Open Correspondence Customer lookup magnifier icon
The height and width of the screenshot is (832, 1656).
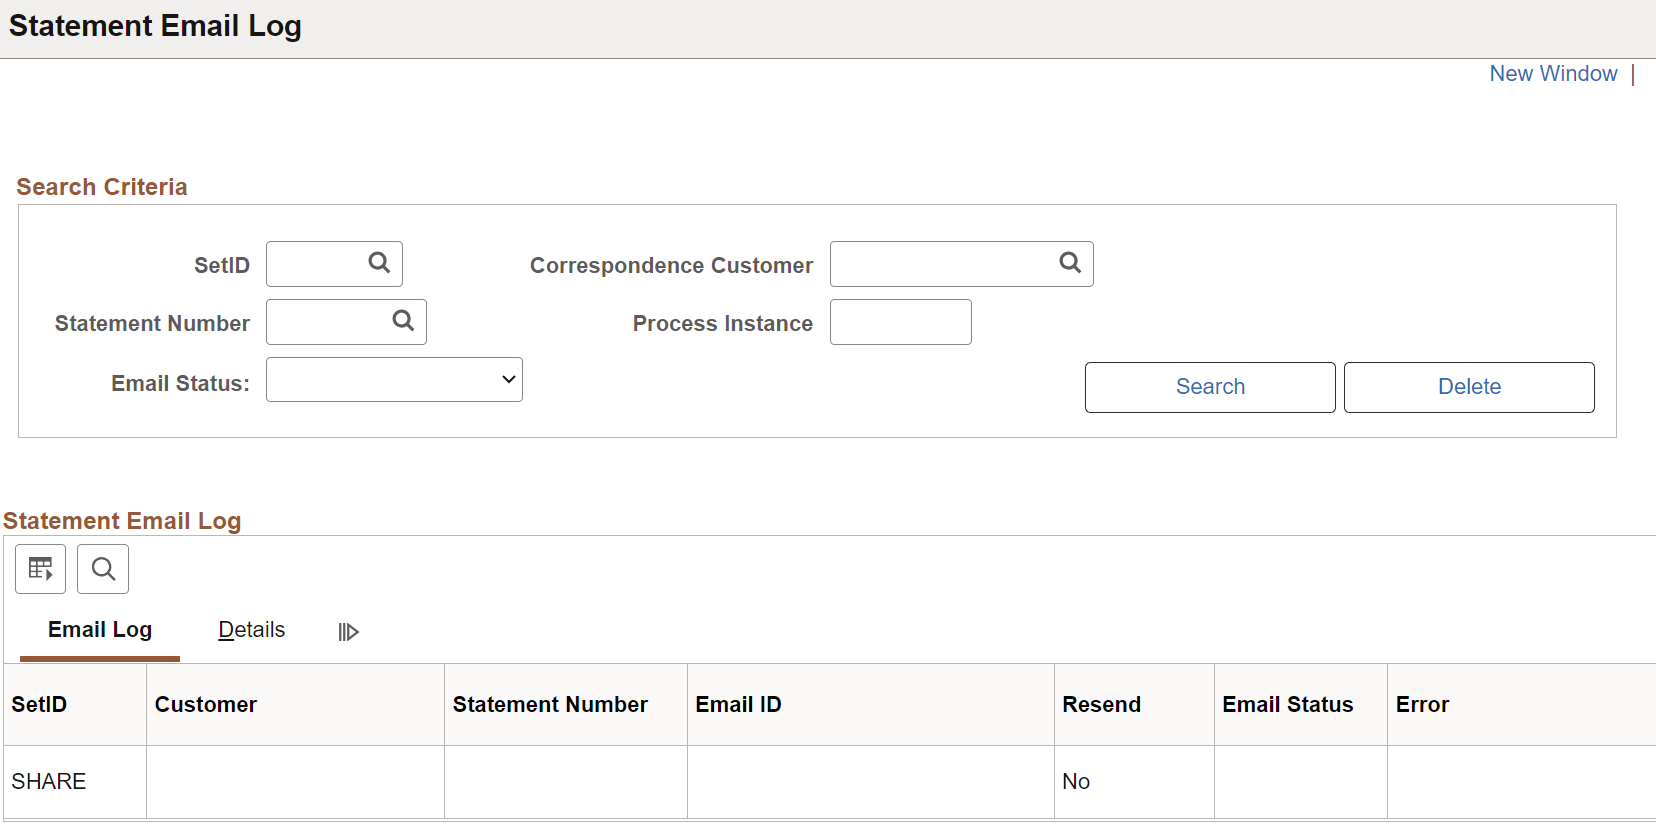tap(1070, 263)
